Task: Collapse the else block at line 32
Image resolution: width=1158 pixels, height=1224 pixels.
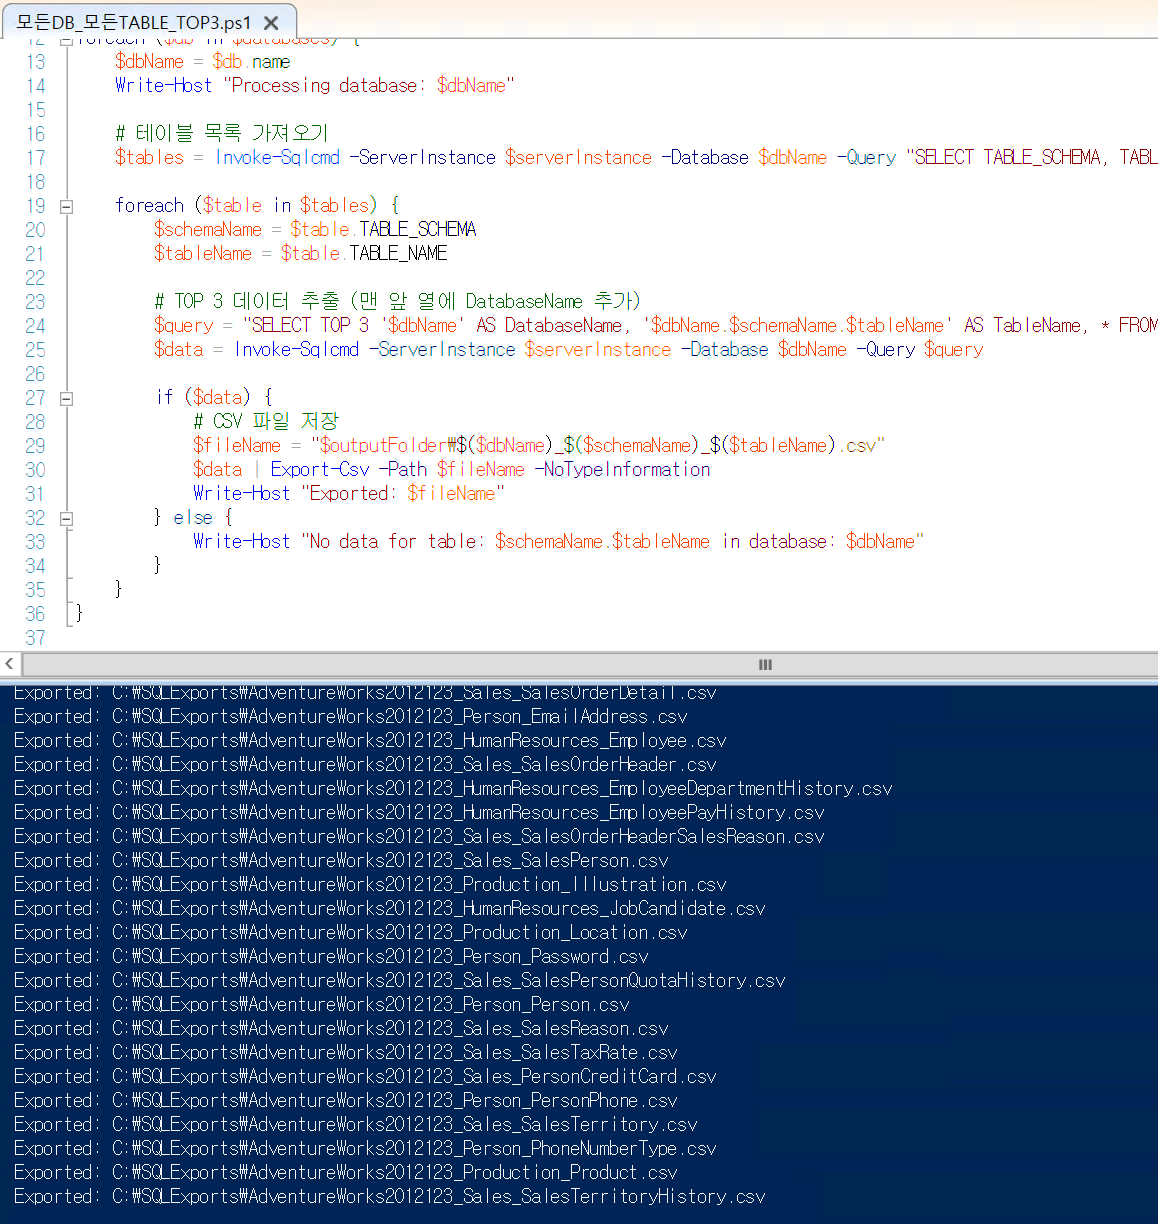Action: (x=66, y=519)
